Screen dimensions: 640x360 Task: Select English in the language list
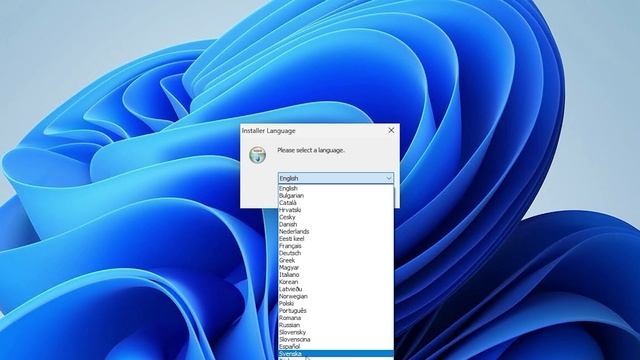[336, 188]
